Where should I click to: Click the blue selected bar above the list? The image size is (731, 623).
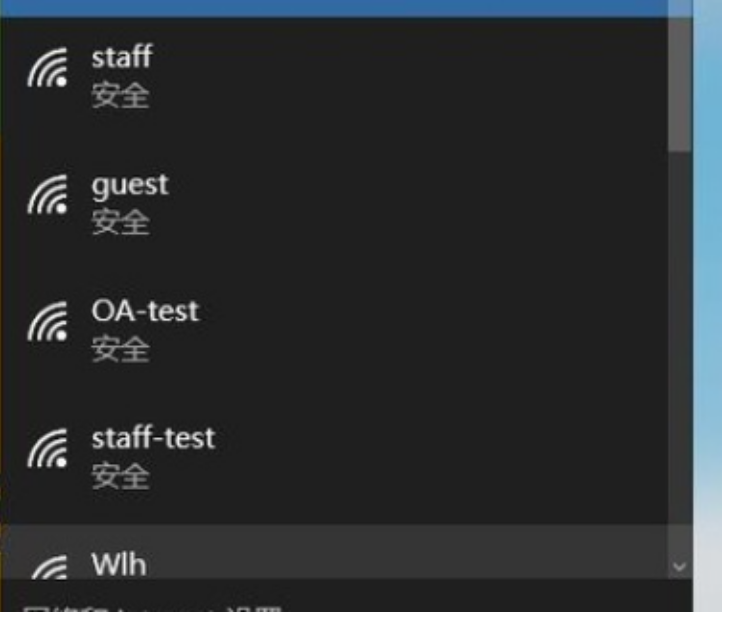340,7
